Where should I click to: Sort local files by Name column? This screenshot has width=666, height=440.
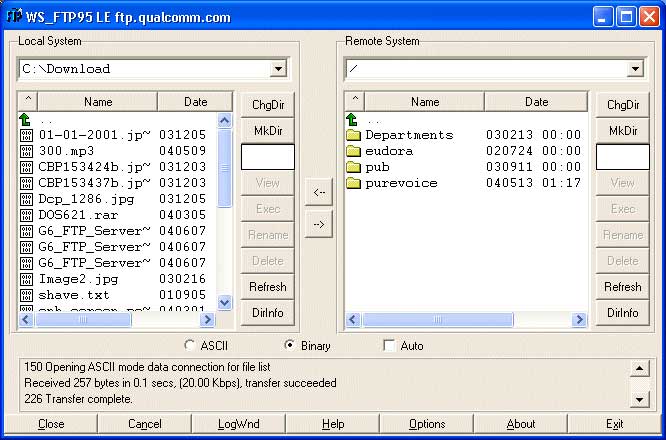(98, 102)
